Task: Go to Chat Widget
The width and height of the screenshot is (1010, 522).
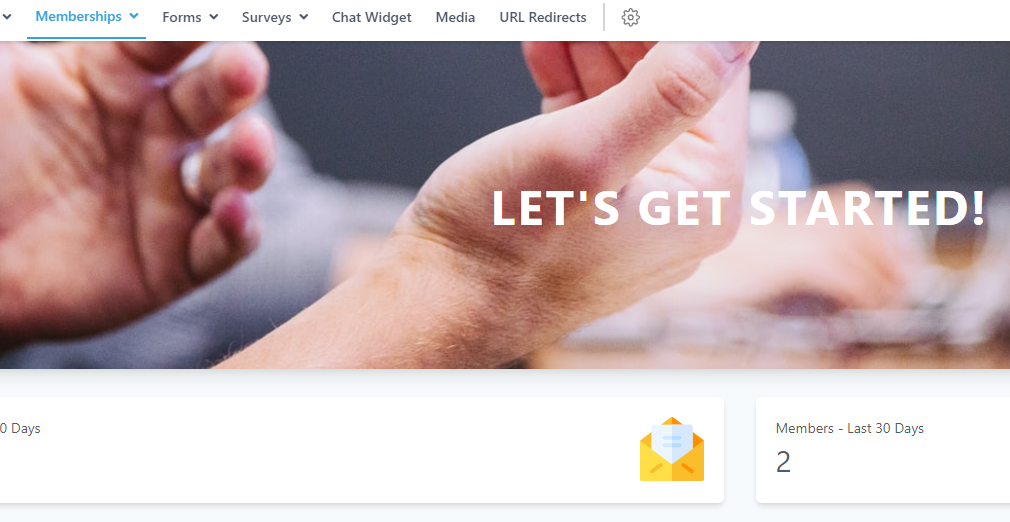Action: tap(372, 17)
